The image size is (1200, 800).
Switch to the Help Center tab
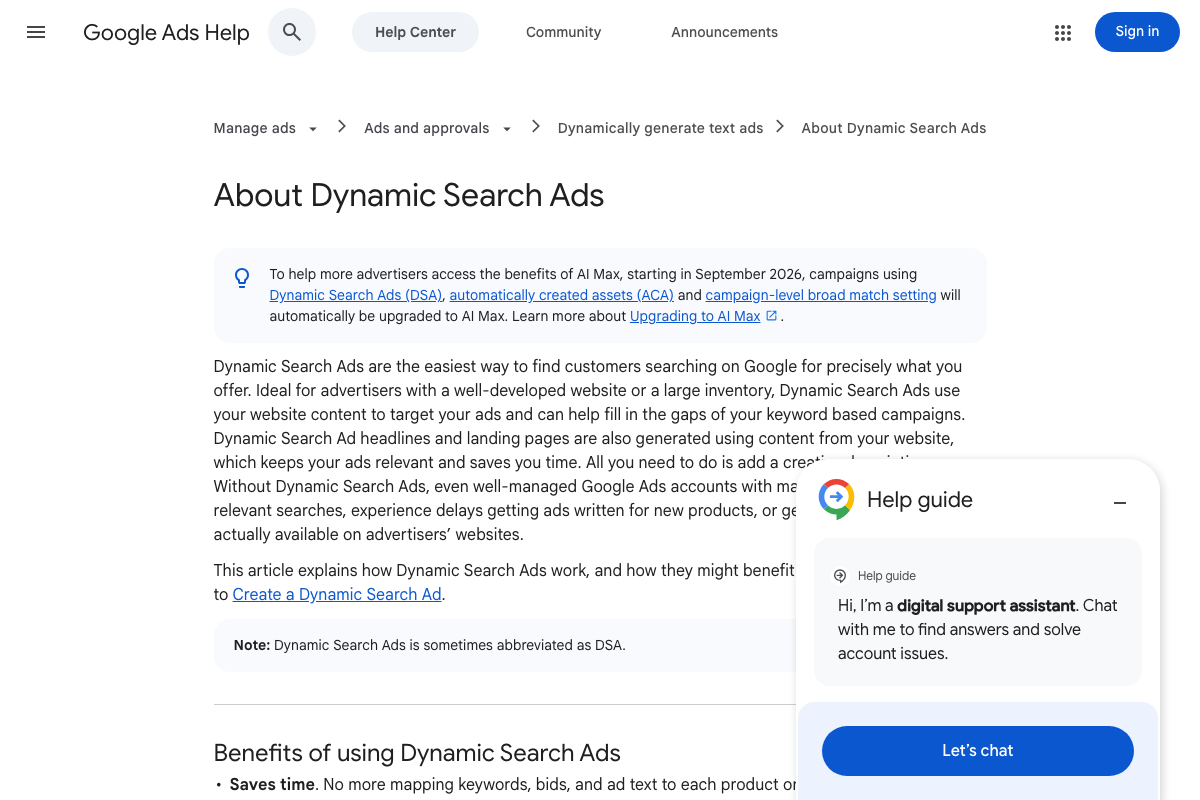415,32
